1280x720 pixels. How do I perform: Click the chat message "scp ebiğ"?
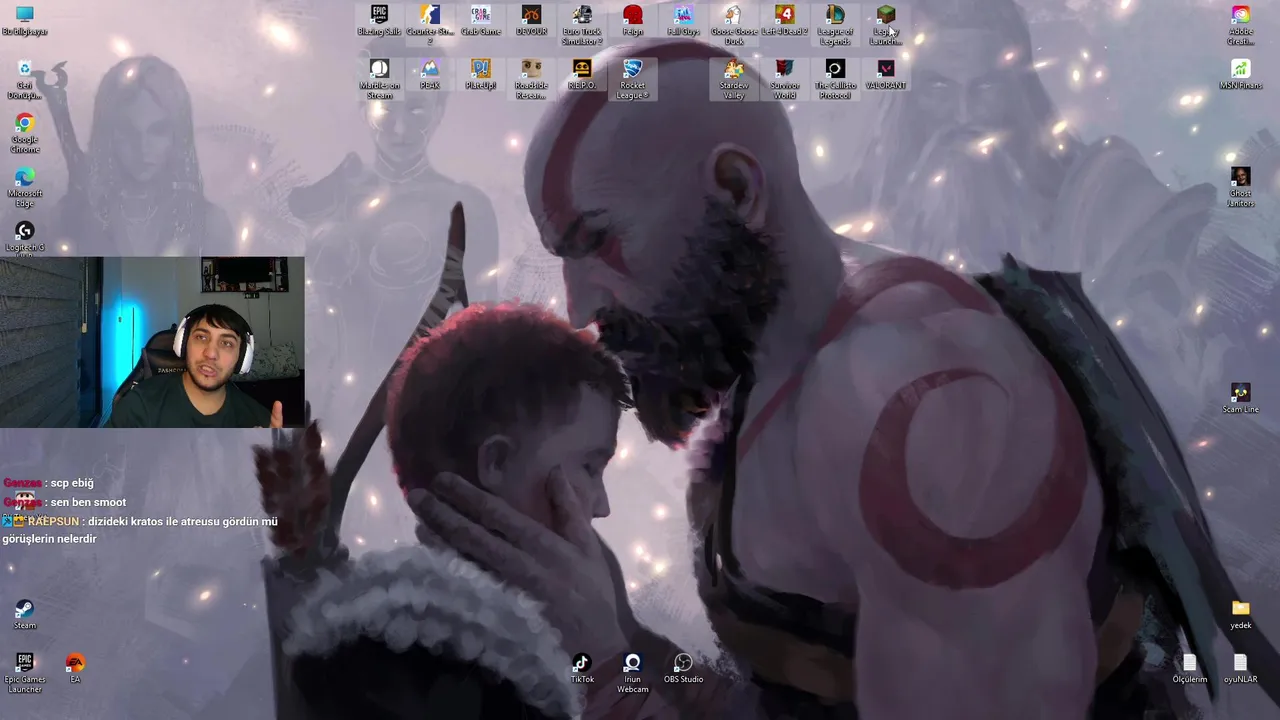(72, 483)
